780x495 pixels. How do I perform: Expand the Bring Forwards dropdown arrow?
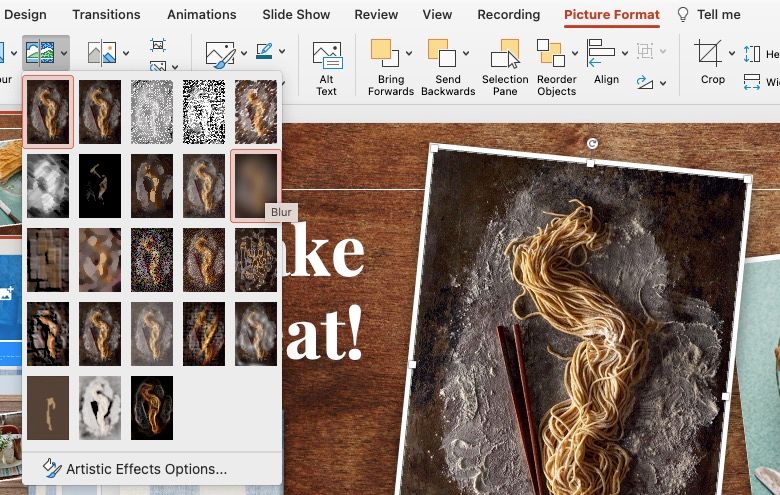(409, 53)
